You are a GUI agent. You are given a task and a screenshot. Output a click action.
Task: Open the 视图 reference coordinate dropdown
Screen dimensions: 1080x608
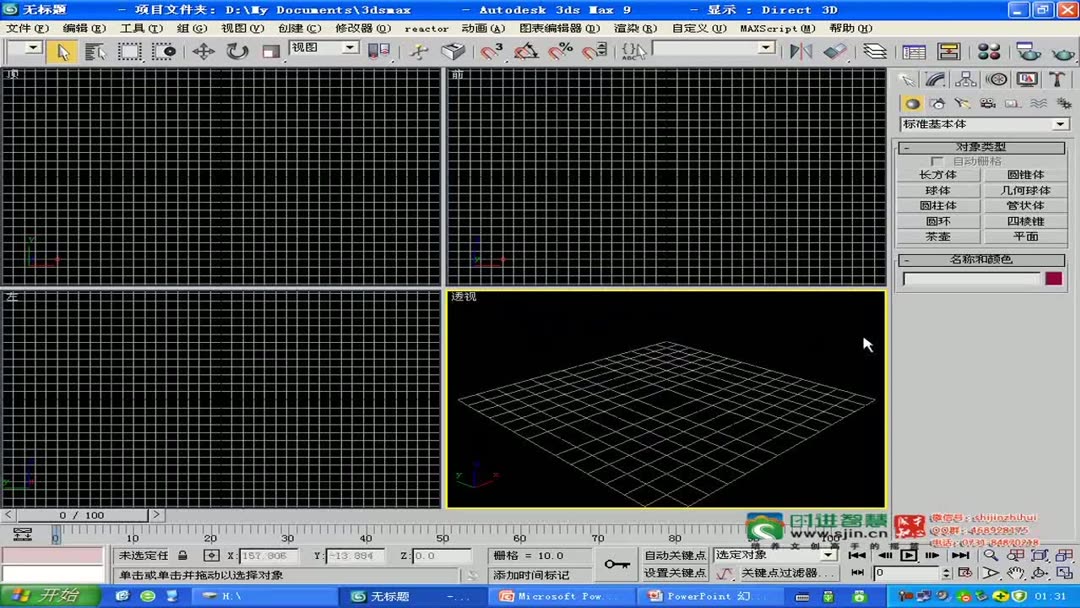pos(322,47)
